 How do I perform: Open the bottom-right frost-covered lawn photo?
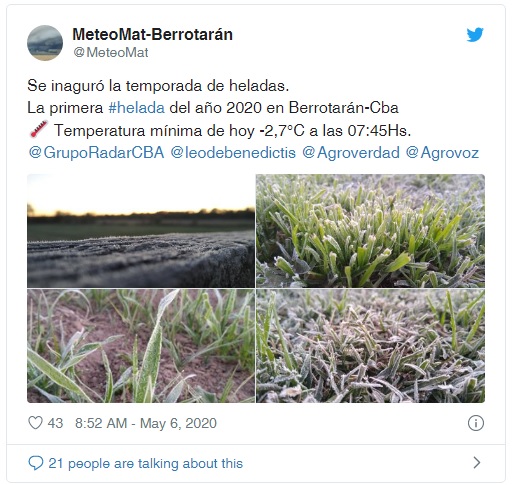tap(370, 346)
